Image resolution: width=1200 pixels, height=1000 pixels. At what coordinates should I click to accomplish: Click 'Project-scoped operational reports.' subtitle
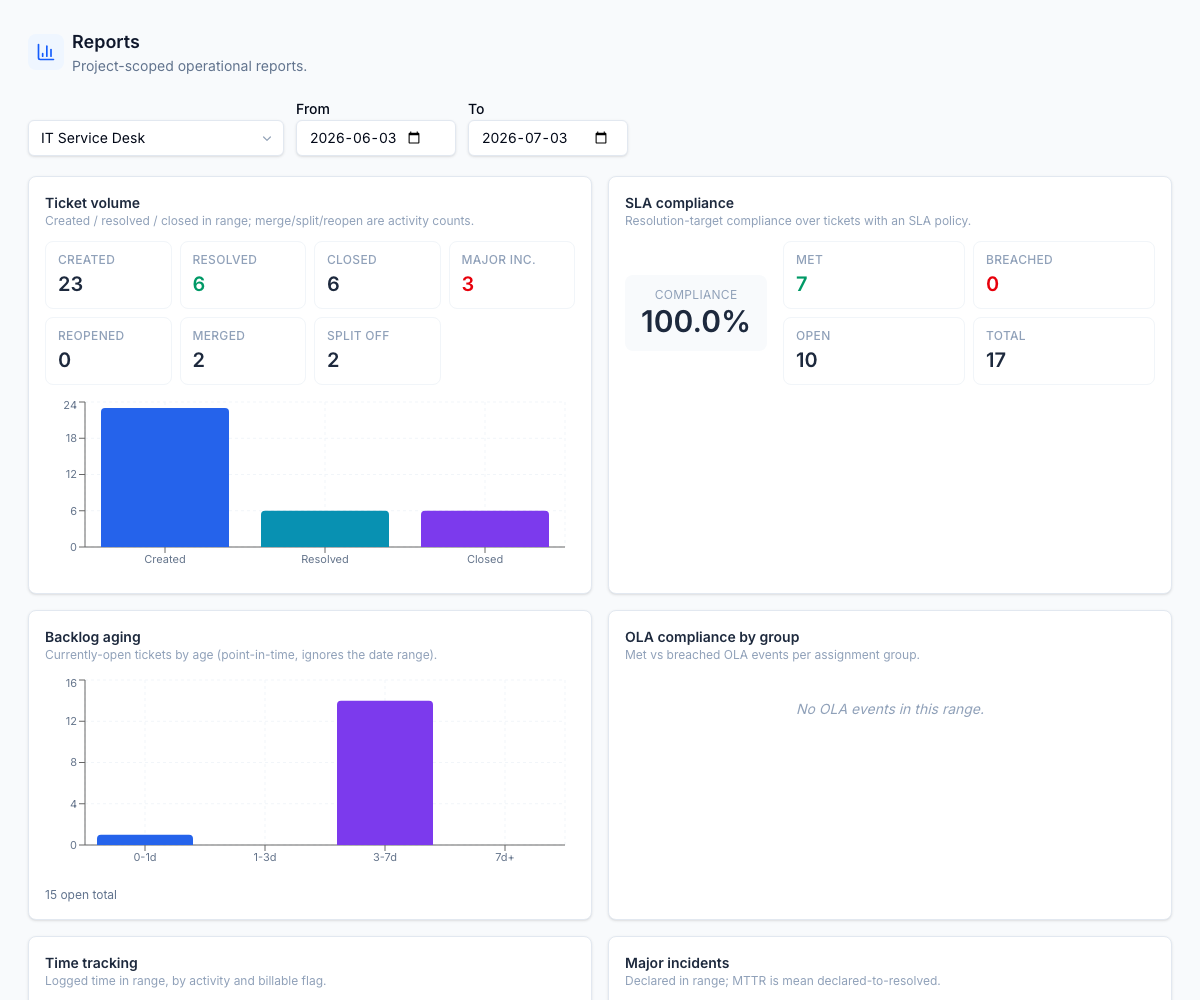click(189, 66)
